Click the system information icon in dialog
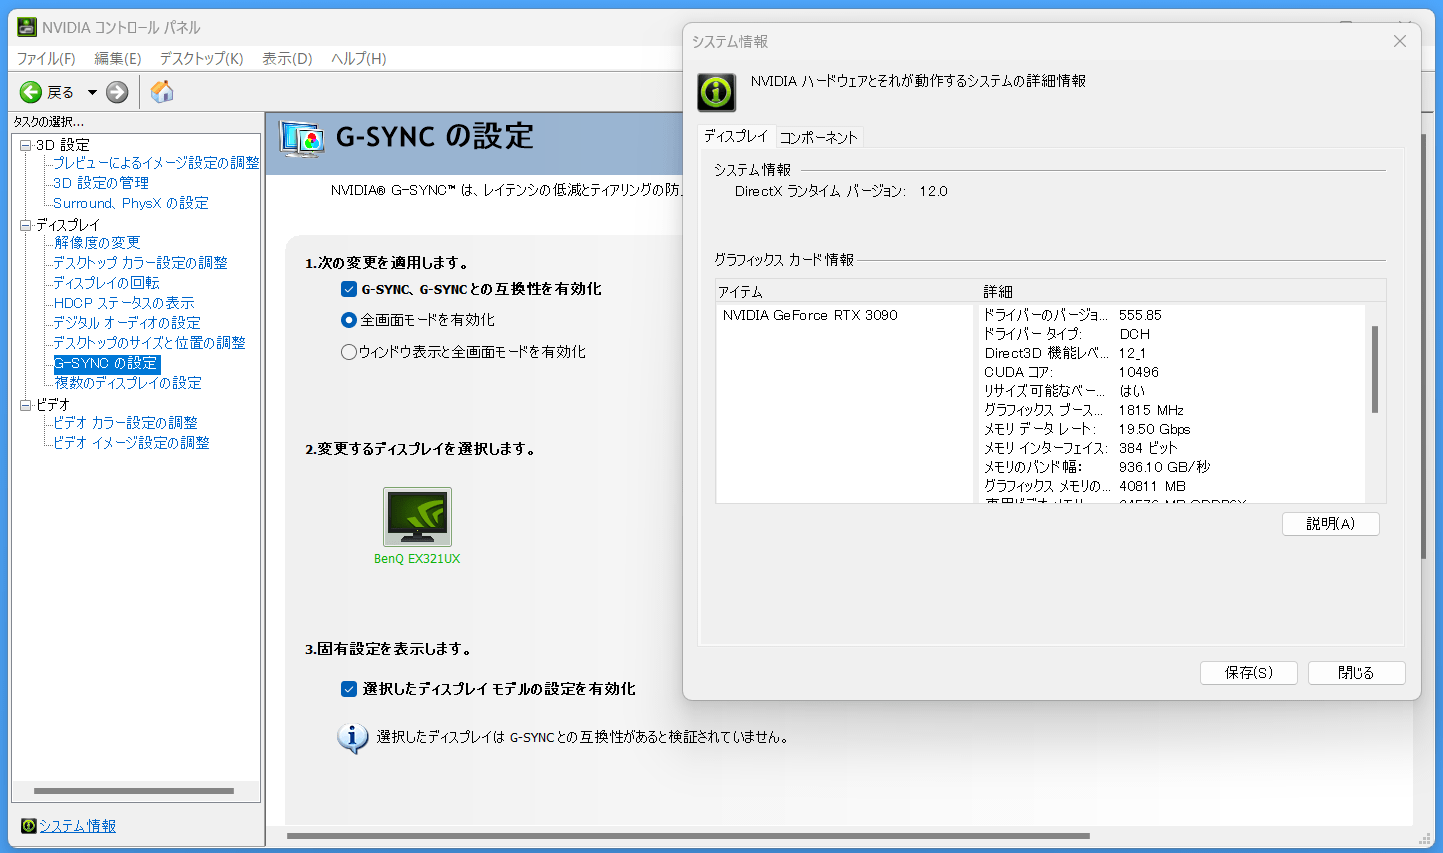1443x853 pixels. tap(716, 92)
